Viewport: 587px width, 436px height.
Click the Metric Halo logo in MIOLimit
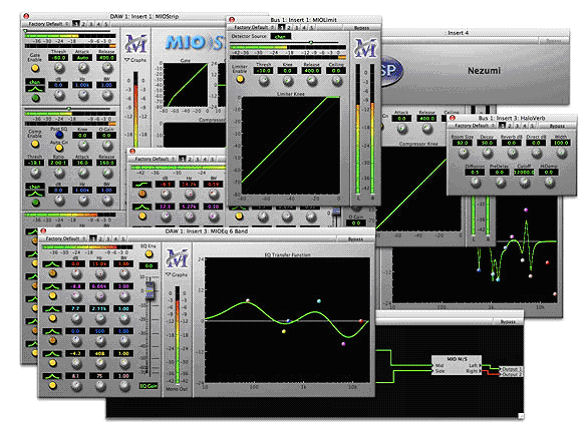pyautogui.click(x=365, y=48)
